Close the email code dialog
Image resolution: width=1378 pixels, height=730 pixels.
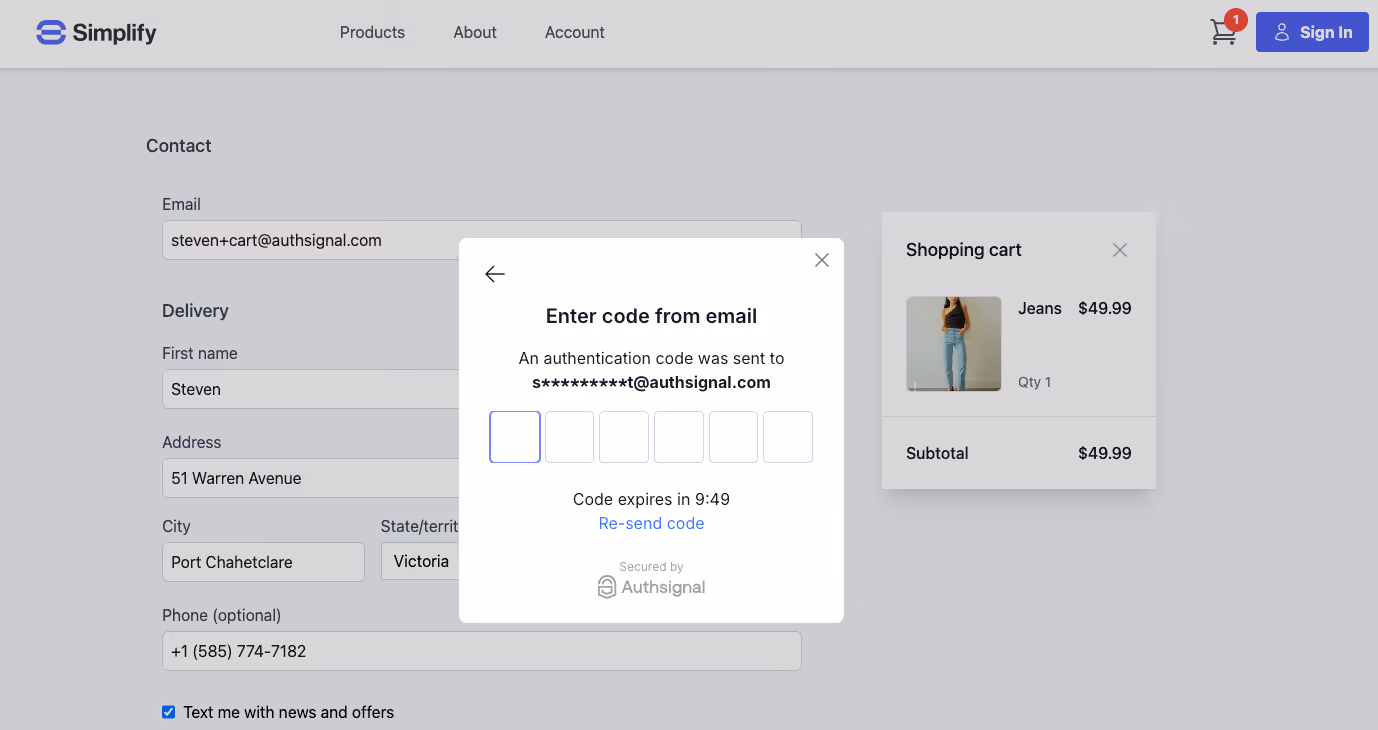[822, 260]
